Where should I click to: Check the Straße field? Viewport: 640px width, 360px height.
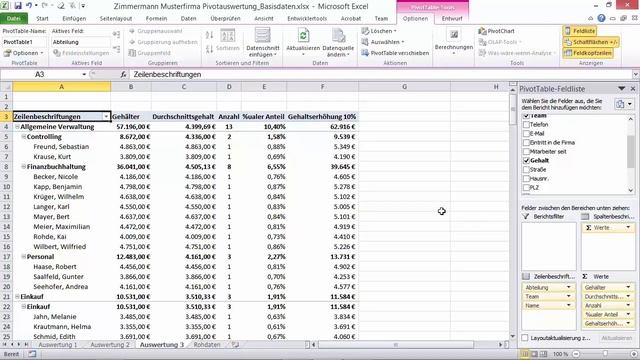pos(526,169)
